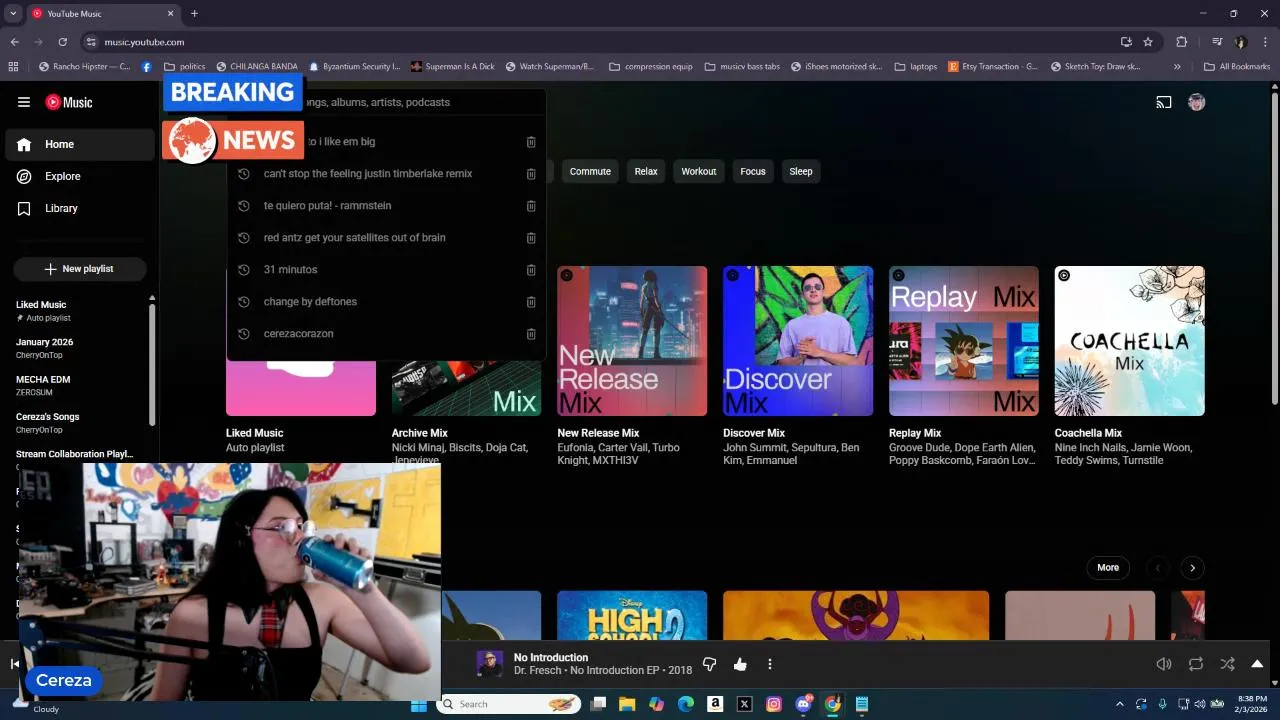Delete the '31 minutos' search history entry
This screenshot has width=1280, height=720.
click(531, 270)
